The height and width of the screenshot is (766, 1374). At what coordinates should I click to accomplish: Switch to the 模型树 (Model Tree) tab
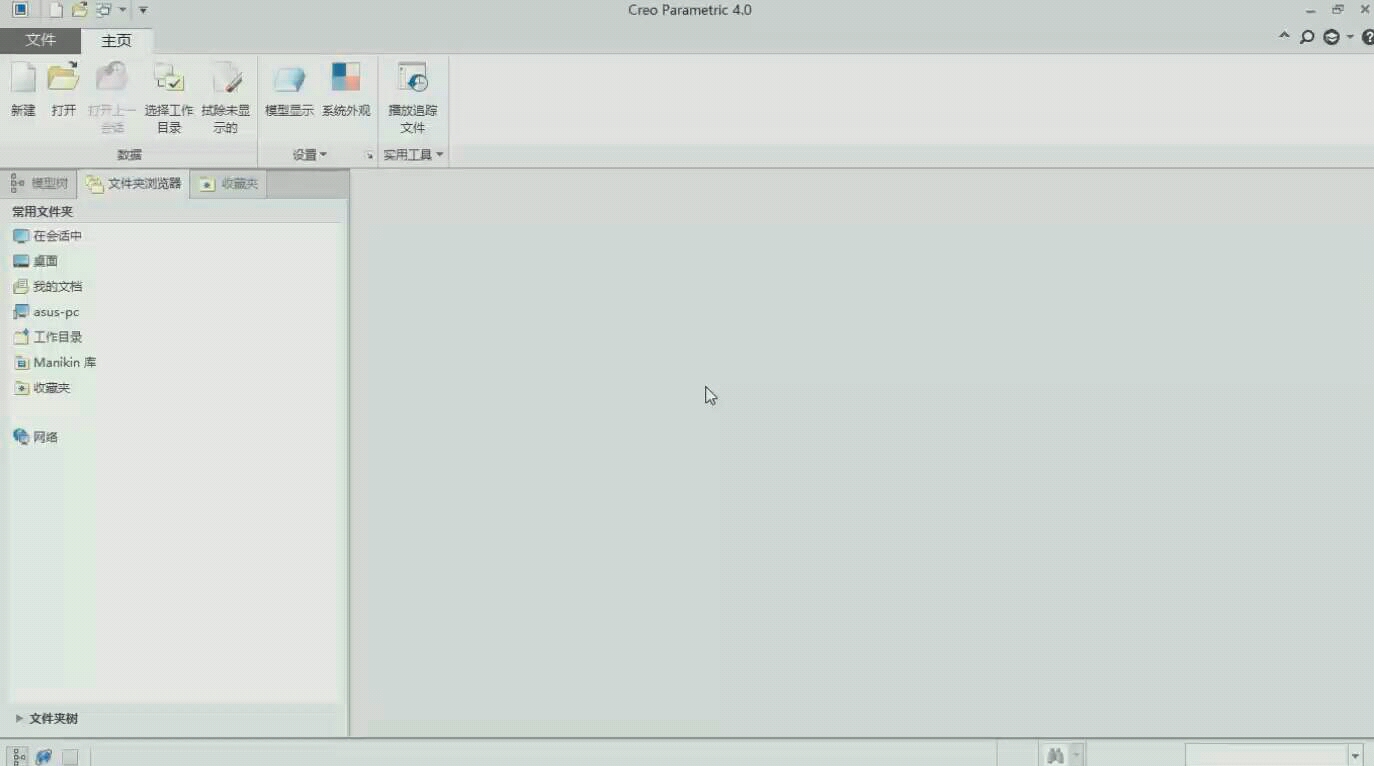click(40, 184)
